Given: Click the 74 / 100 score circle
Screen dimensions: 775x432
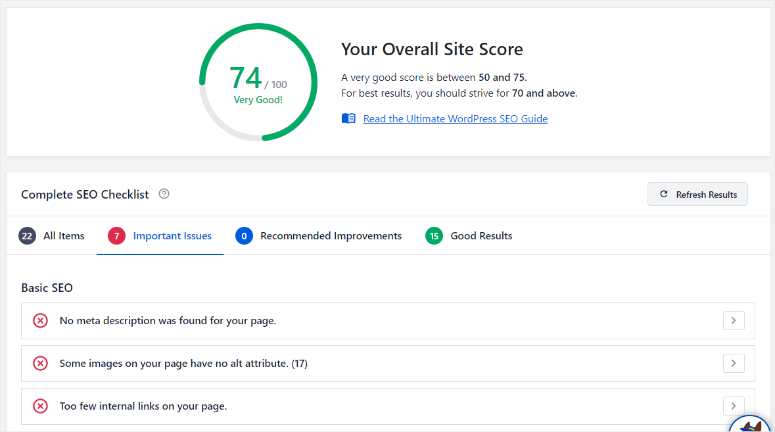Looking at the screenshot, I should 258,82.
